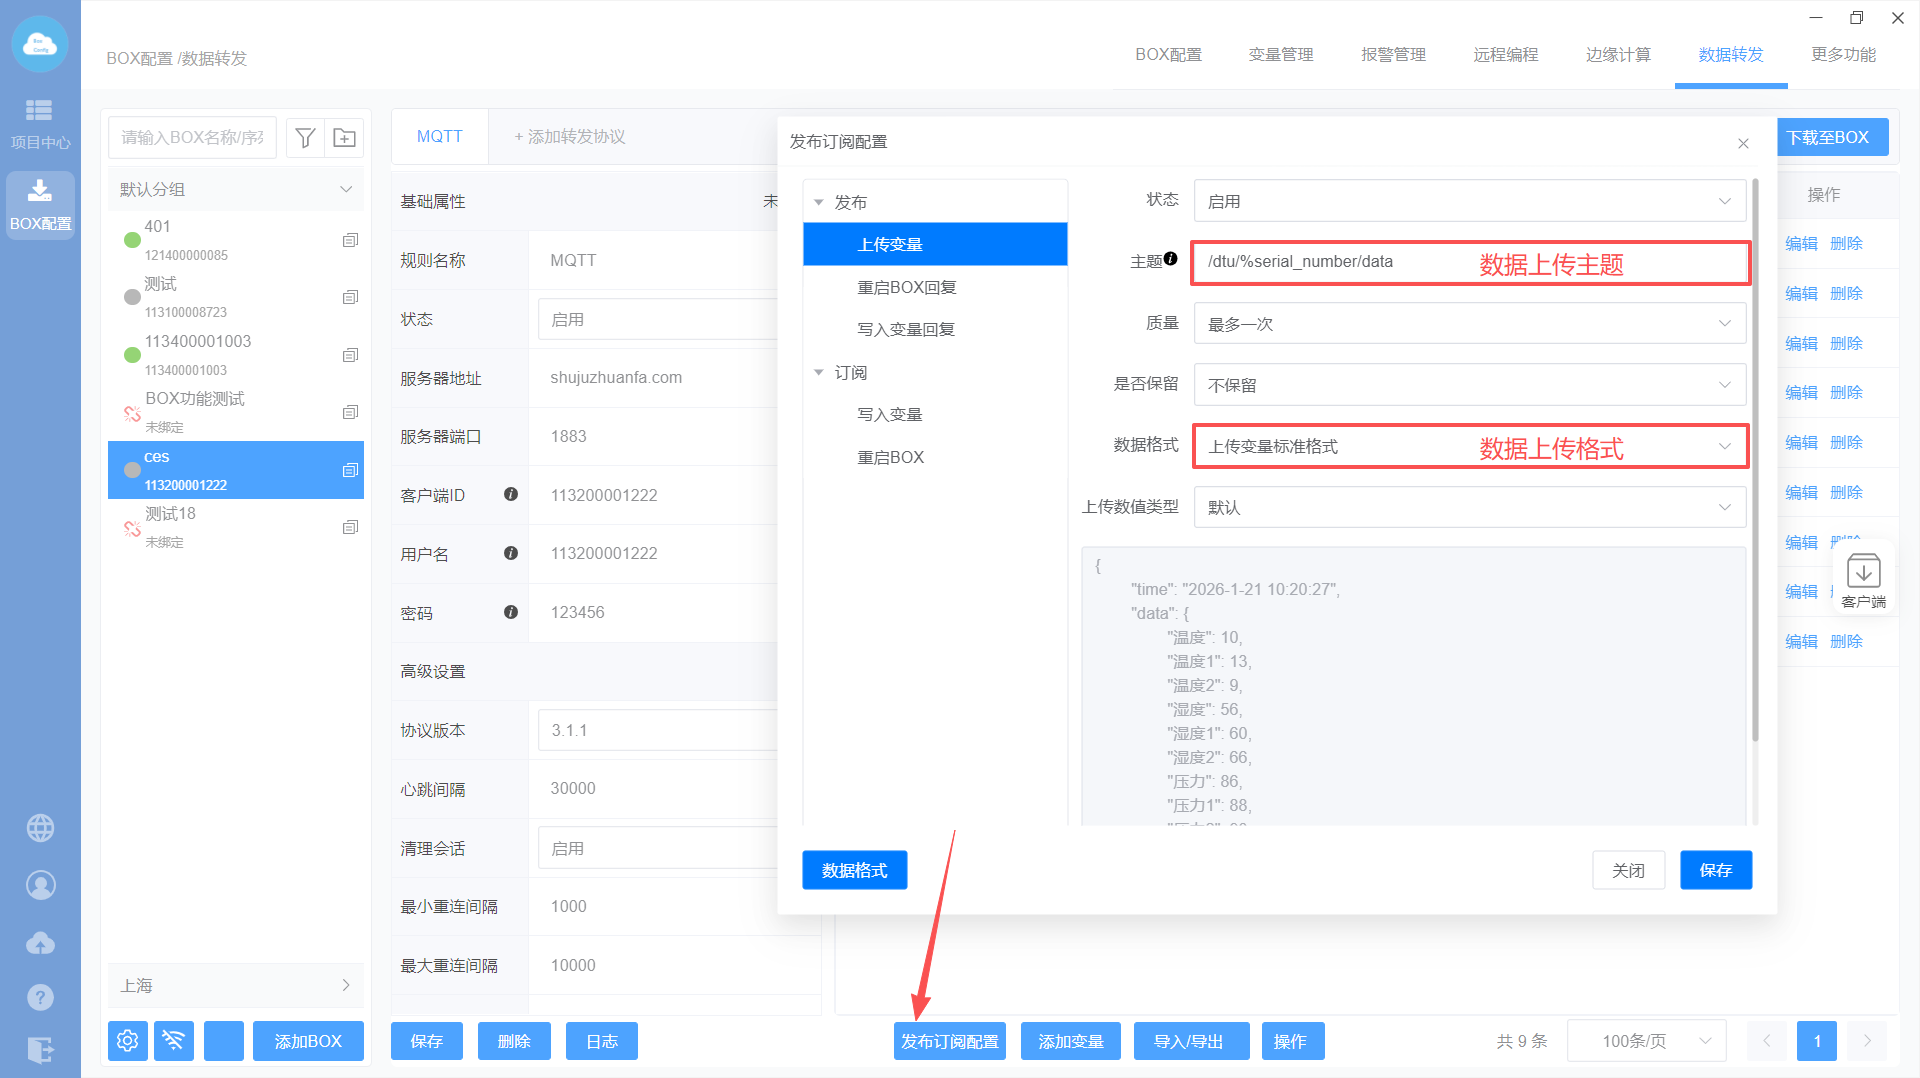Open the project center sidebar icon
This screenshot has width=1920, height=1078.
click(x=40, y=123)
